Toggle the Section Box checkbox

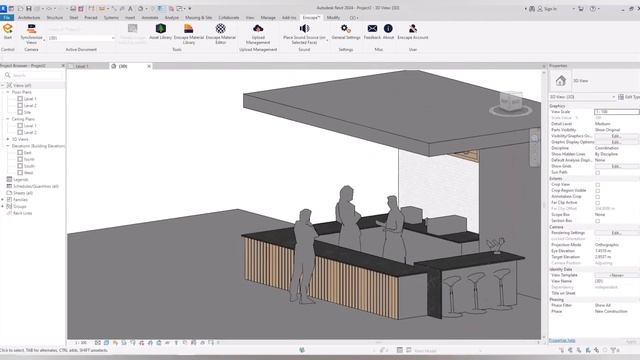tap(598, 221)
